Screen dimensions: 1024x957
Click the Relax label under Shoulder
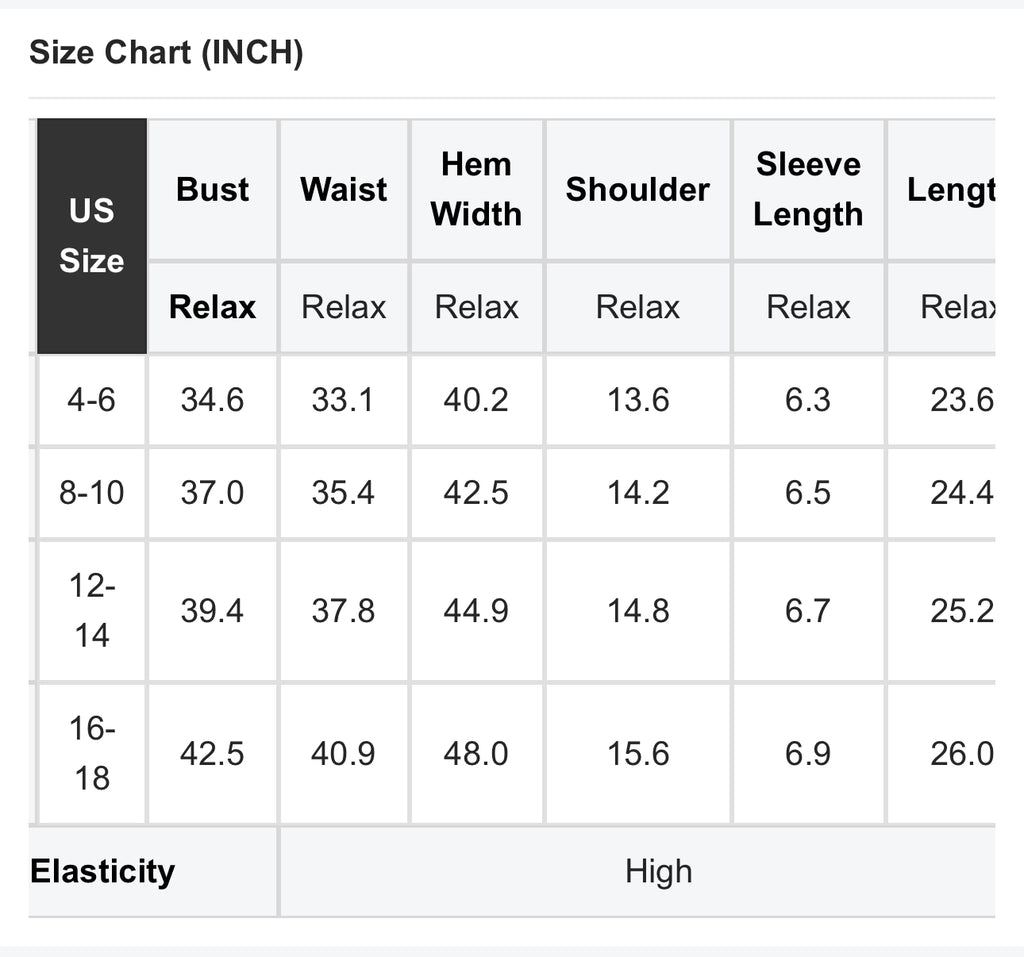637,307
